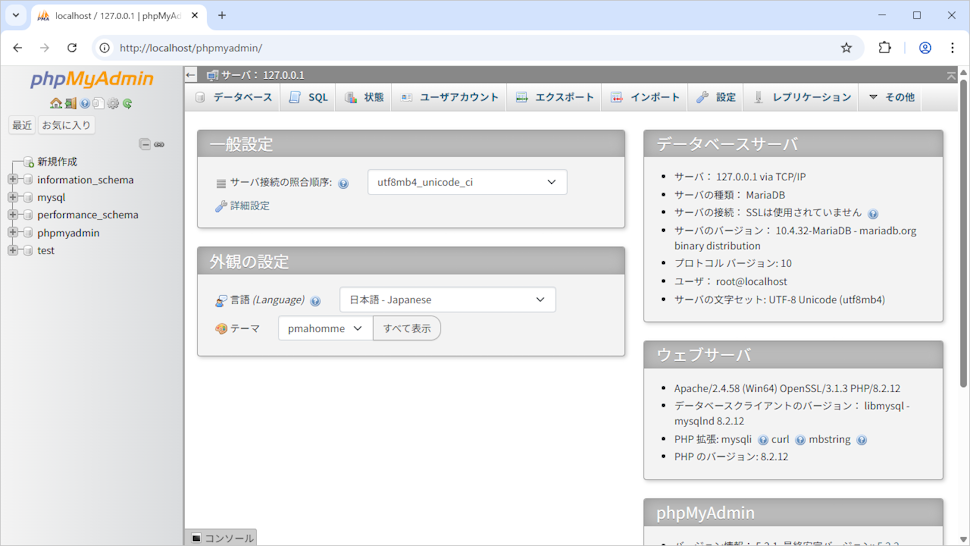The image size is (970, 546).
Task: Open the MySQL docs page icon in sidebar
Action: 98,103
